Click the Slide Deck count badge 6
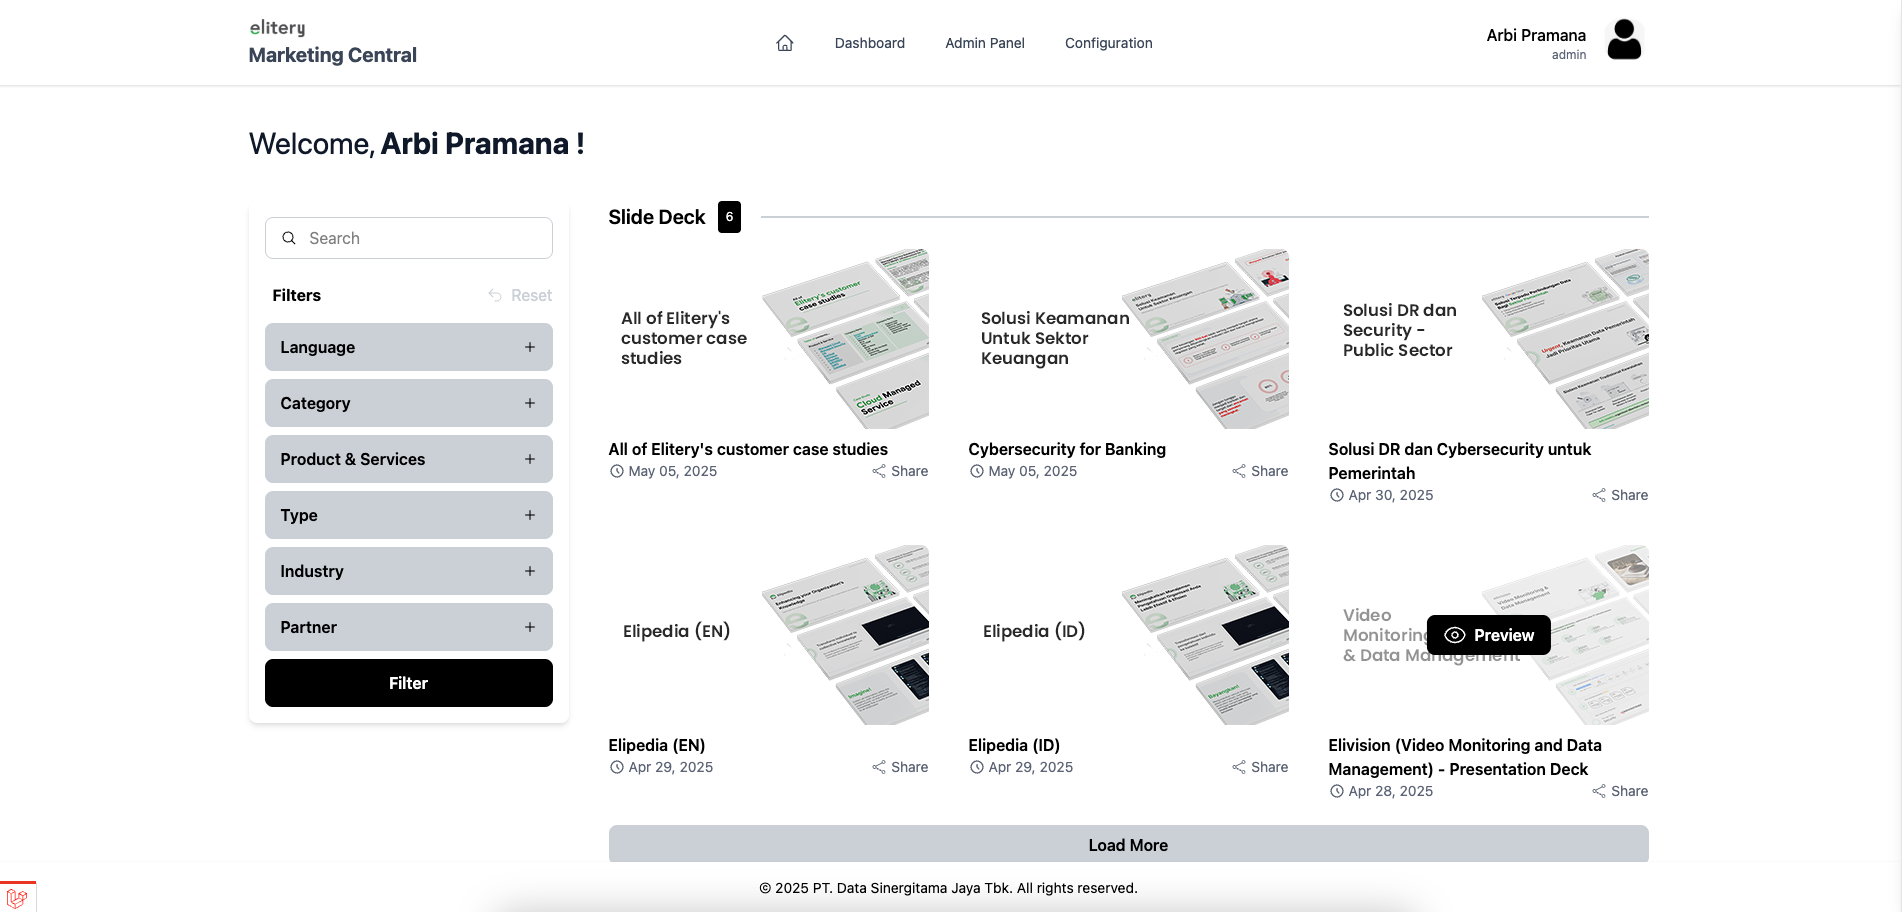1902x912 pixels. pyautogui.click(x=729, y=217)
